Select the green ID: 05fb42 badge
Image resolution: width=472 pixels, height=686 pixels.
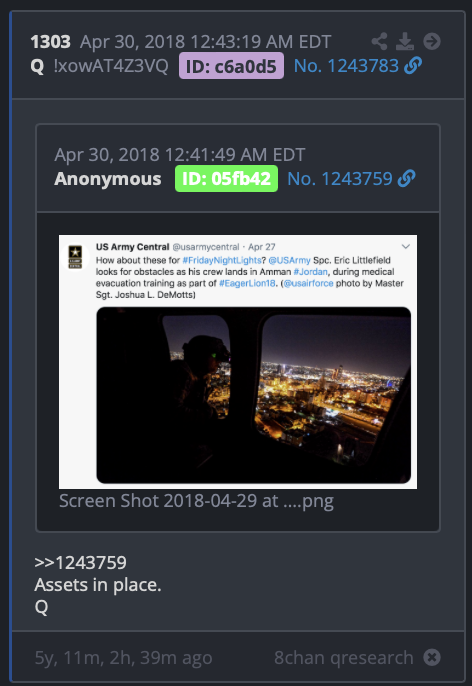(226, 178)
